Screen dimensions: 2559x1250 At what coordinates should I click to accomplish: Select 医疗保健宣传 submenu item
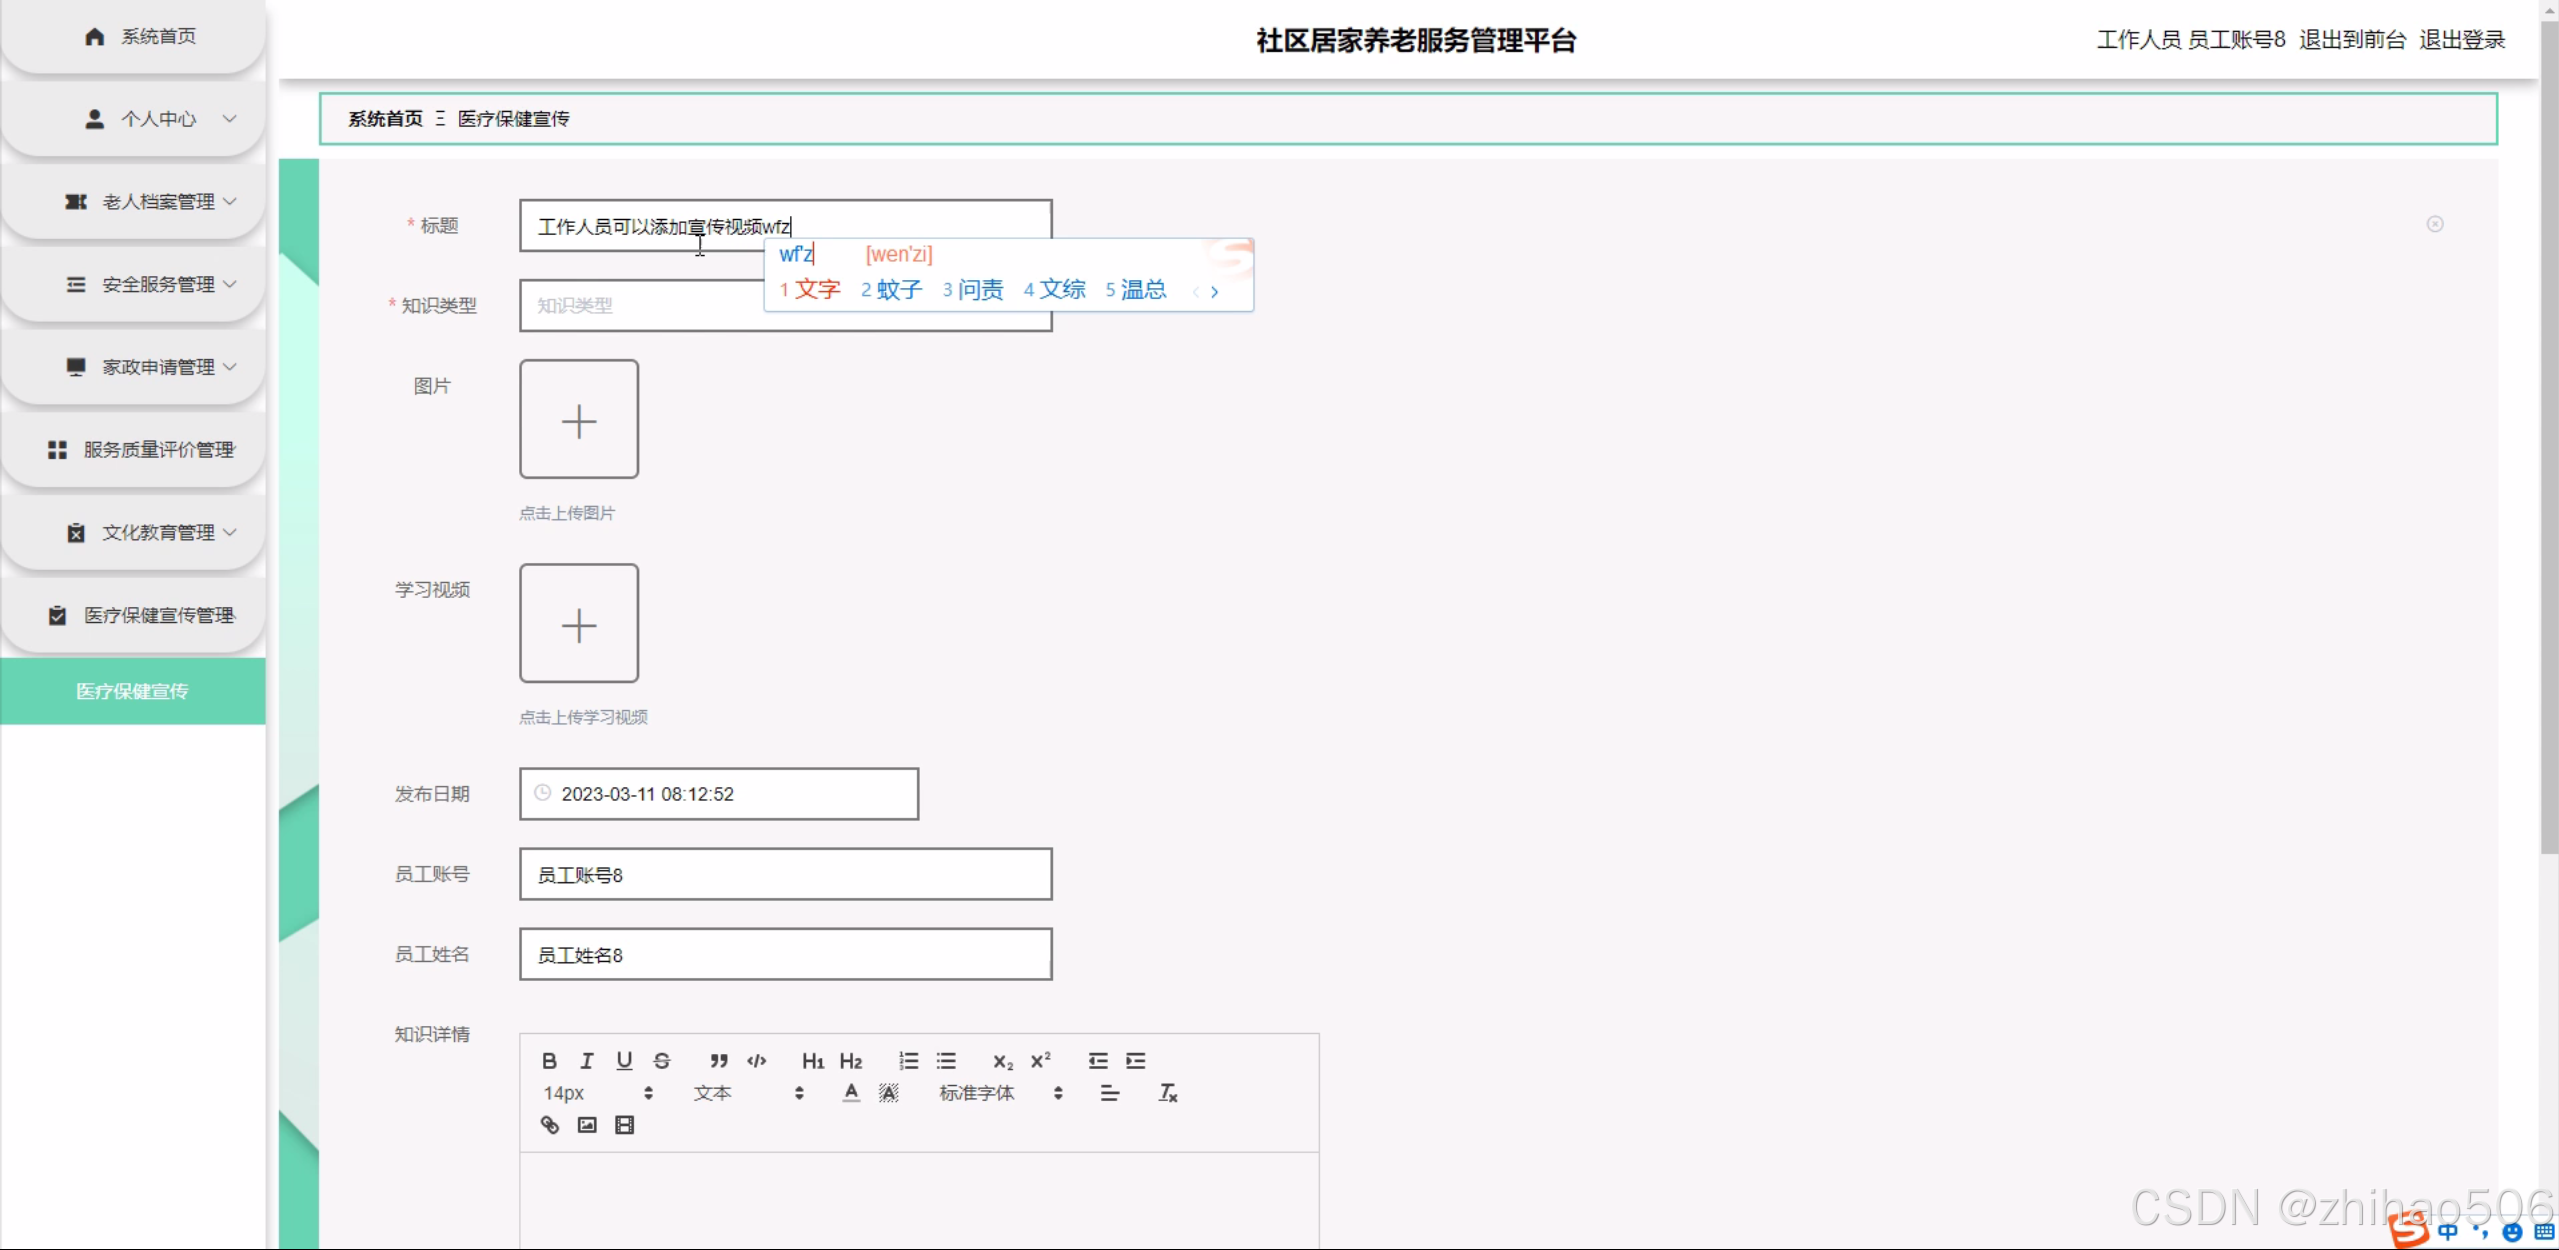[133, 691]
